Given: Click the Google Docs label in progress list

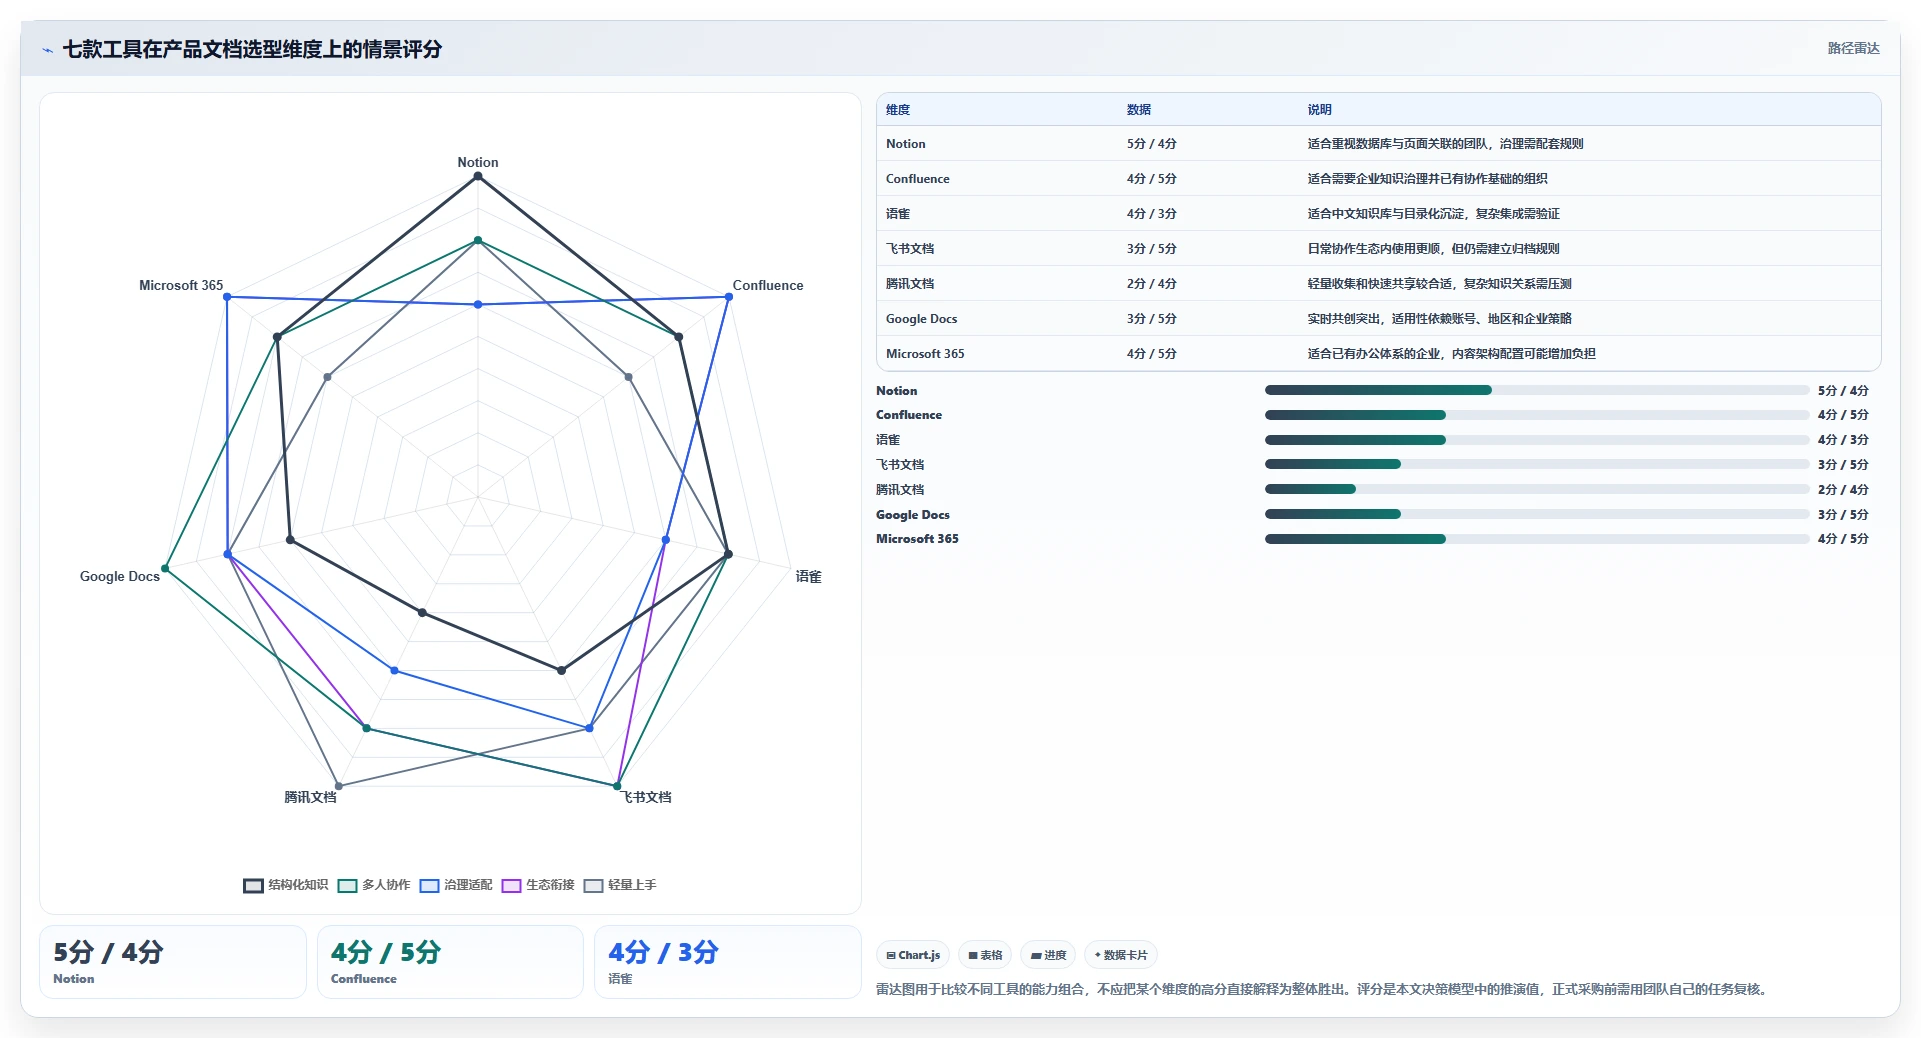Looking at the screenshot, I should point(913,515).
